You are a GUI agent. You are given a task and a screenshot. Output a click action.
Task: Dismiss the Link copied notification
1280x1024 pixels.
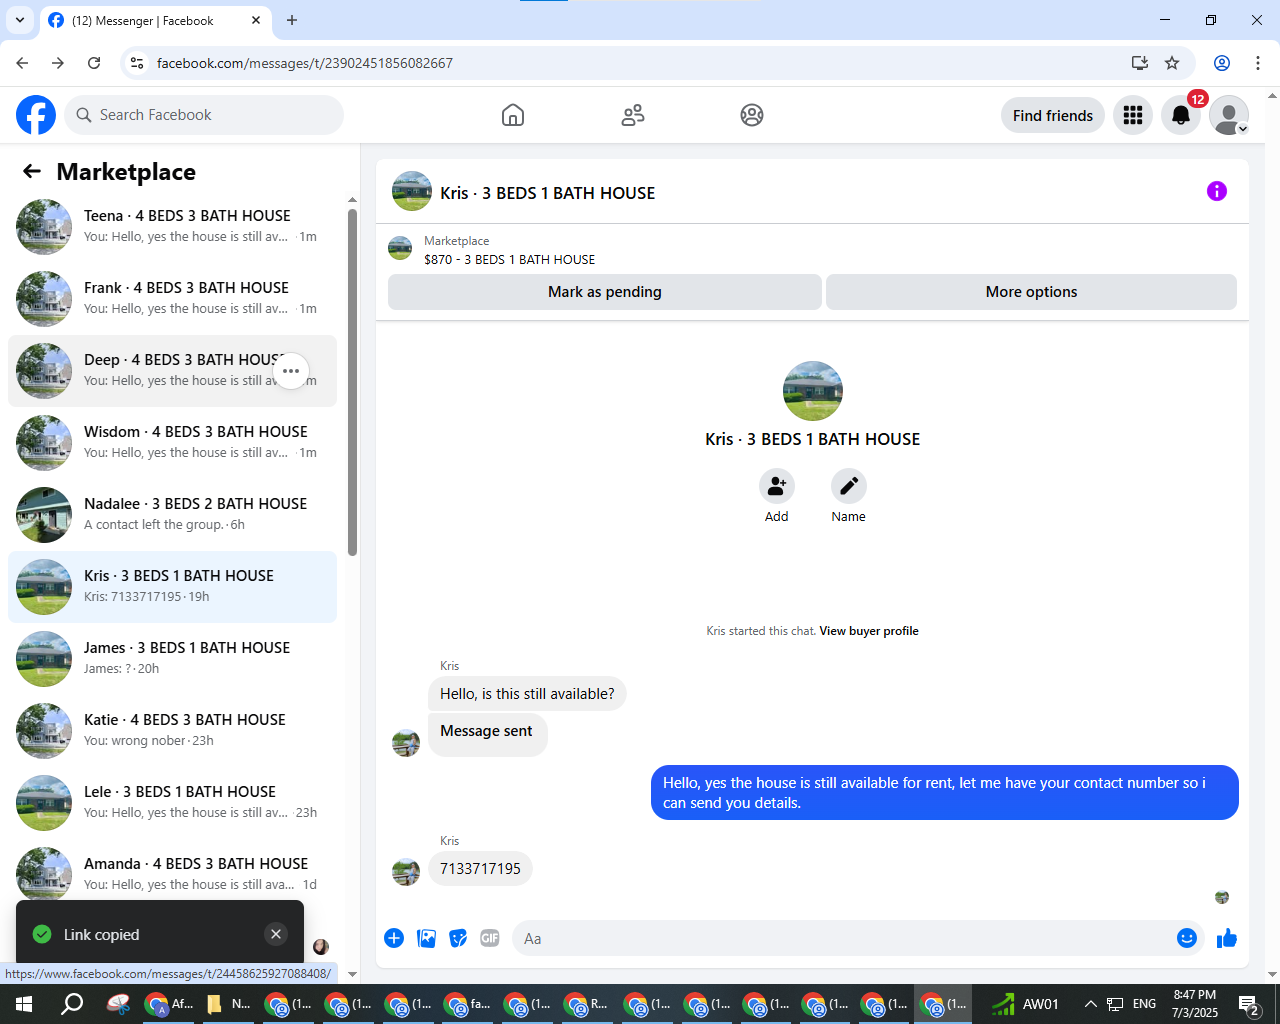pos(276,934)
